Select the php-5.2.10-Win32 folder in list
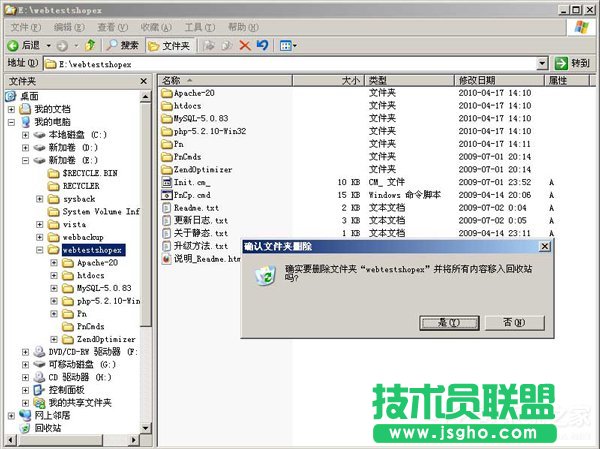The height and width of the screenshot is (449, 600). (x=204, y=131)
